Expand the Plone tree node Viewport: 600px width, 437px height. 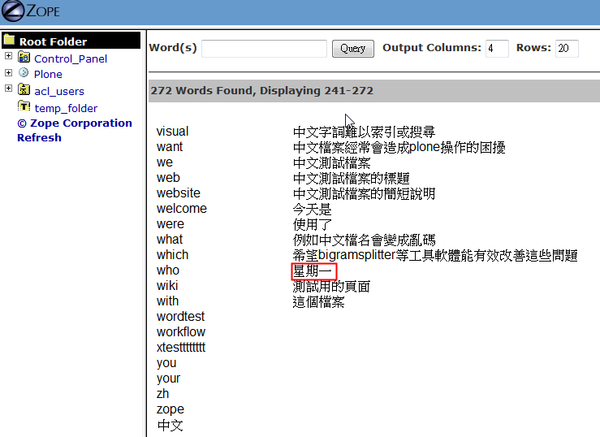pos(8,73)
